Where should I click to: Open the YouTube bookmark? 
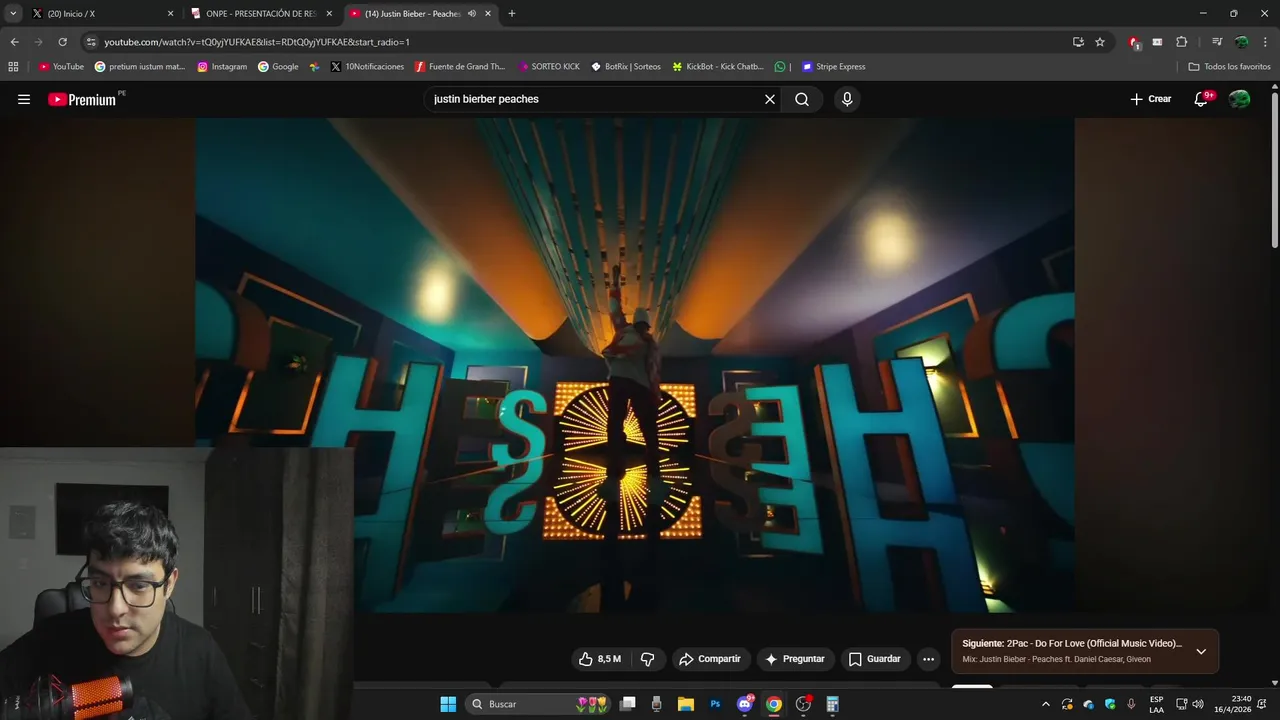(61, 67)
